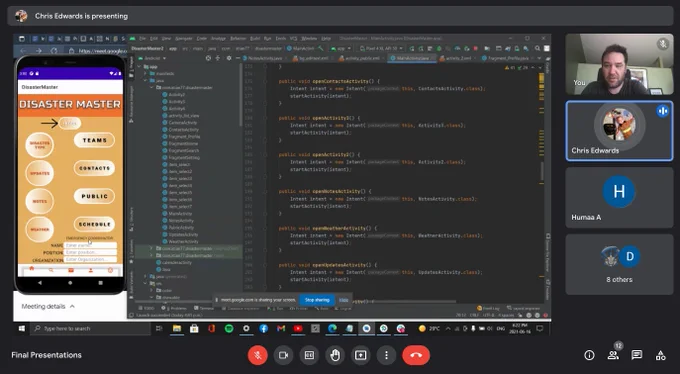Open WeatherActivity in the project tree
Image resolution: width=680 pixels, height=374 pixels.
pos(180,242)
